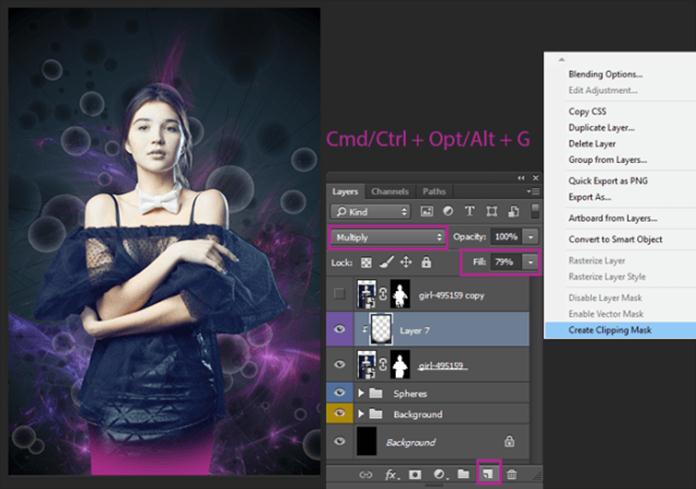Create a new fill or adjustment layer
Image resolution: width=696 pixels, height=489 pixels.
437,473
